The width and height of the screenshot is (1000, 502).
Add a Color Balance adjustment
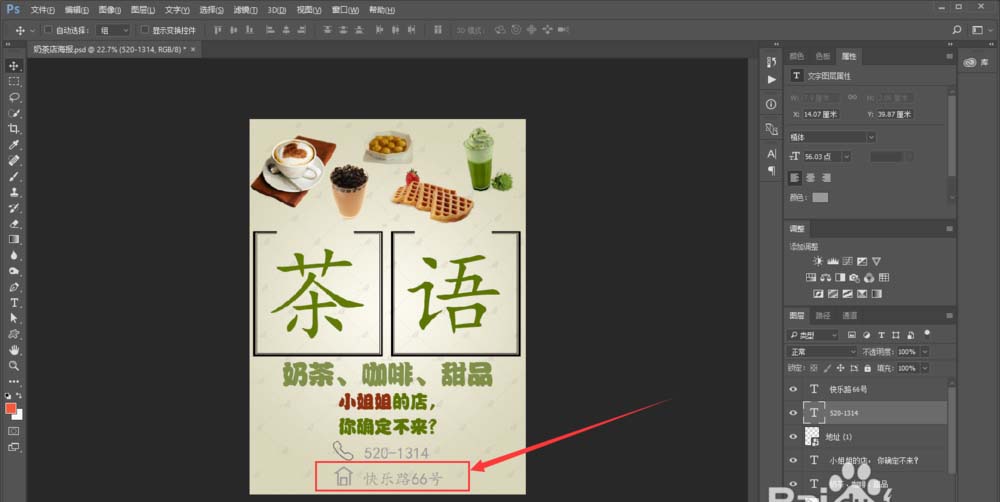click(826, 277)
